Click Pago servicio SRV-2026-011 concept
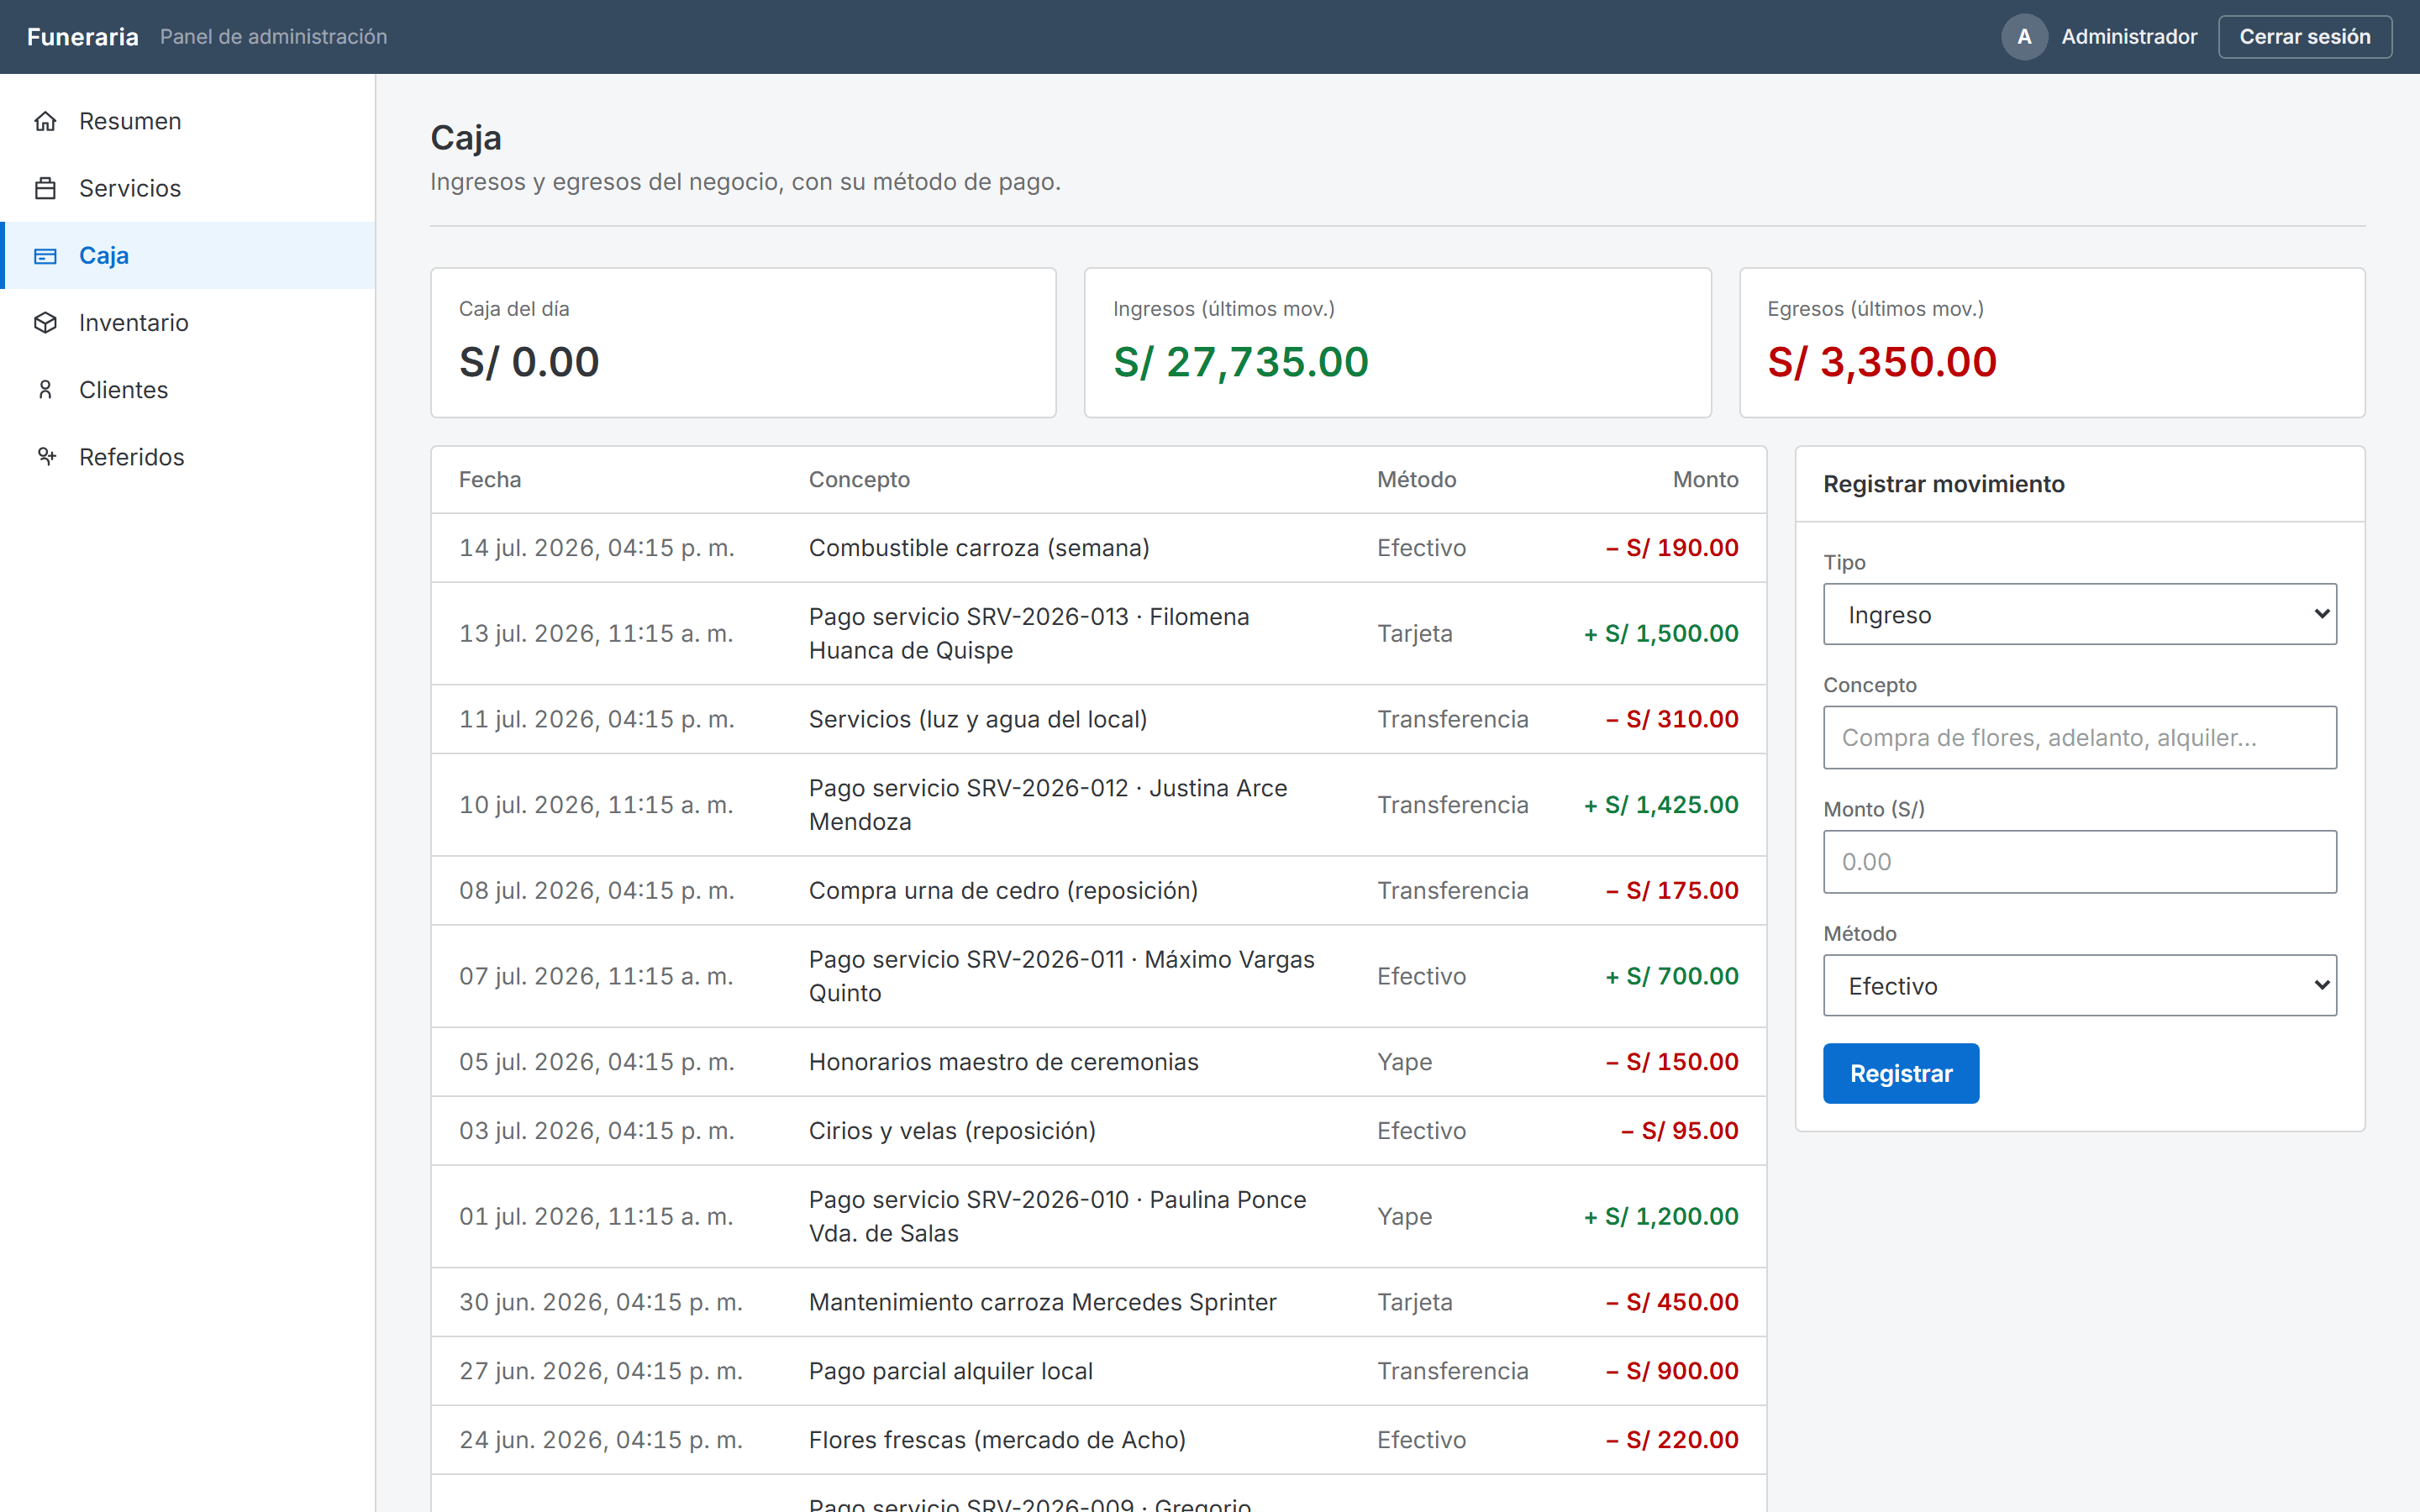Image resolution: width=2420 pixels, height=1512 pixels. [x=1062, y=976]
